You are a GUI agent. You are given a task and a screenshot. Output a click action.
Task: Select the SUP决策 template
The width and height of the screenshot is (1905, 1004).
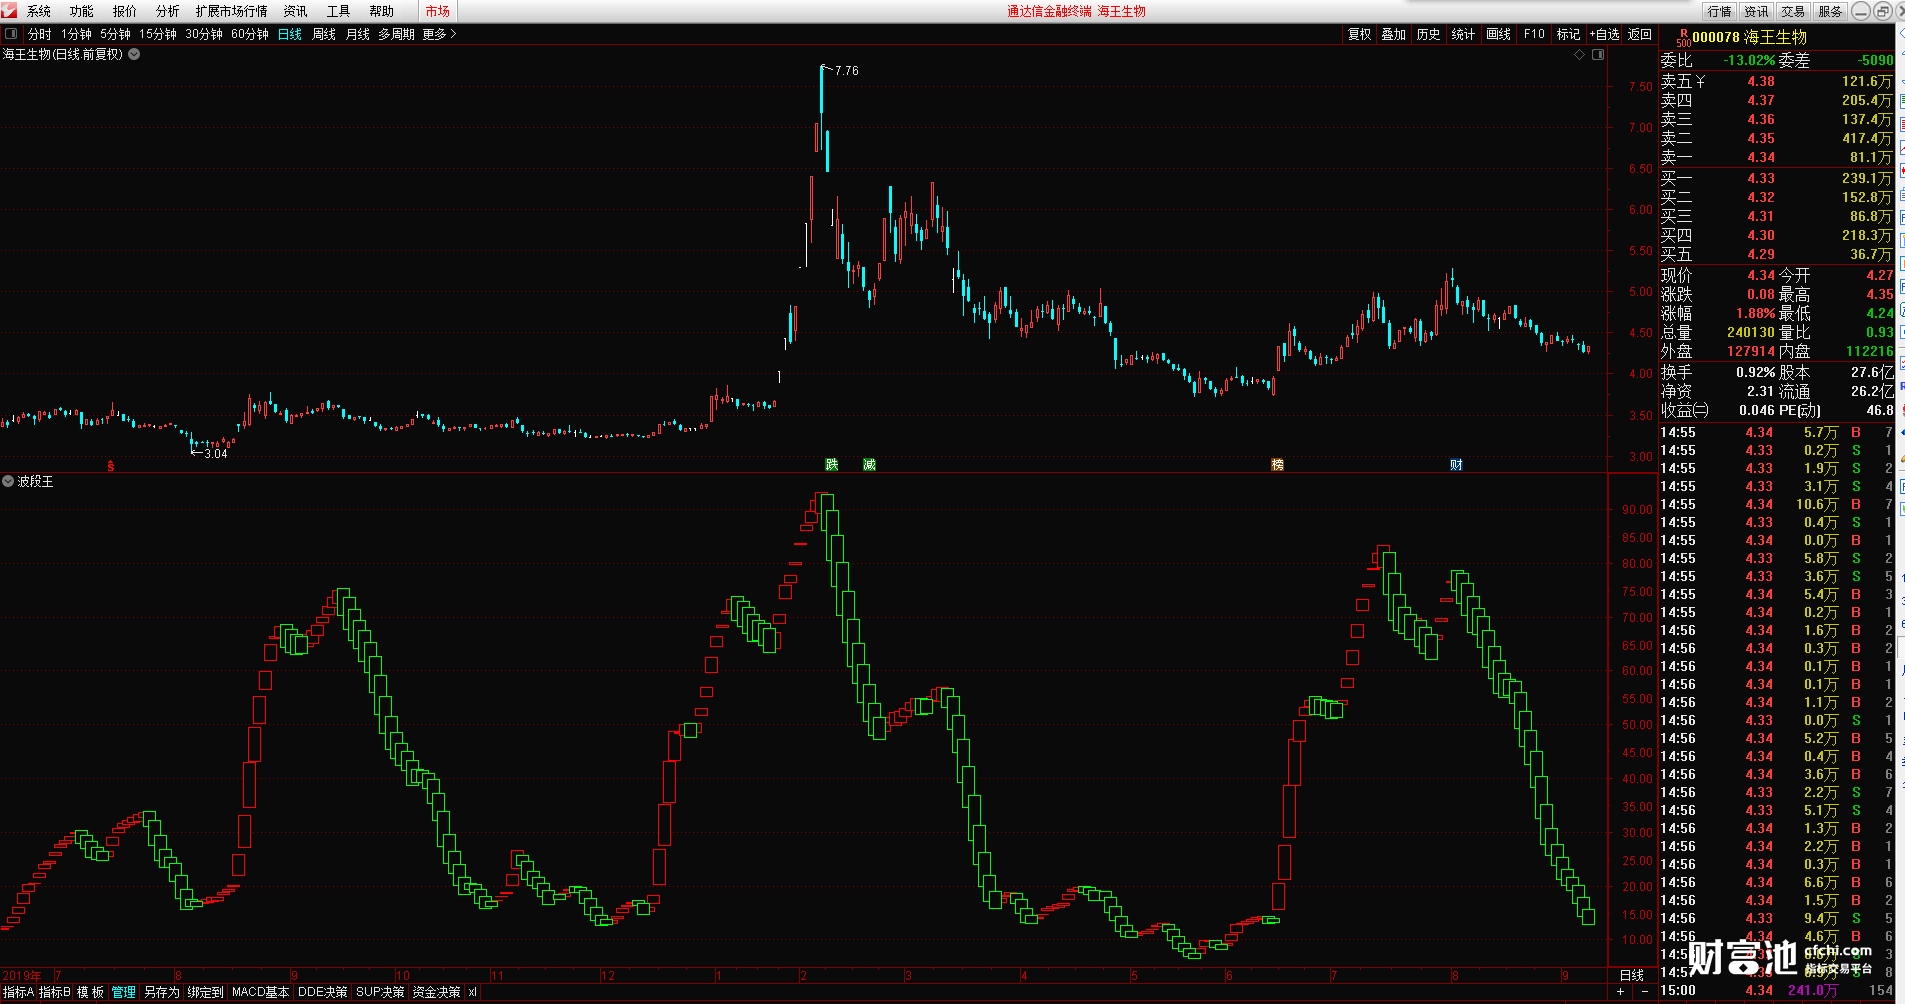(380, 992)
